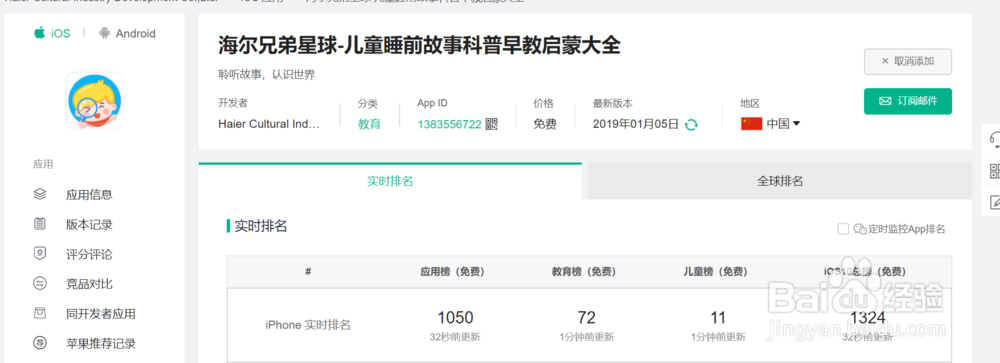Click the Apple logo icon
Viewport: 1000px width, 363px height.
tap(40, 33)
